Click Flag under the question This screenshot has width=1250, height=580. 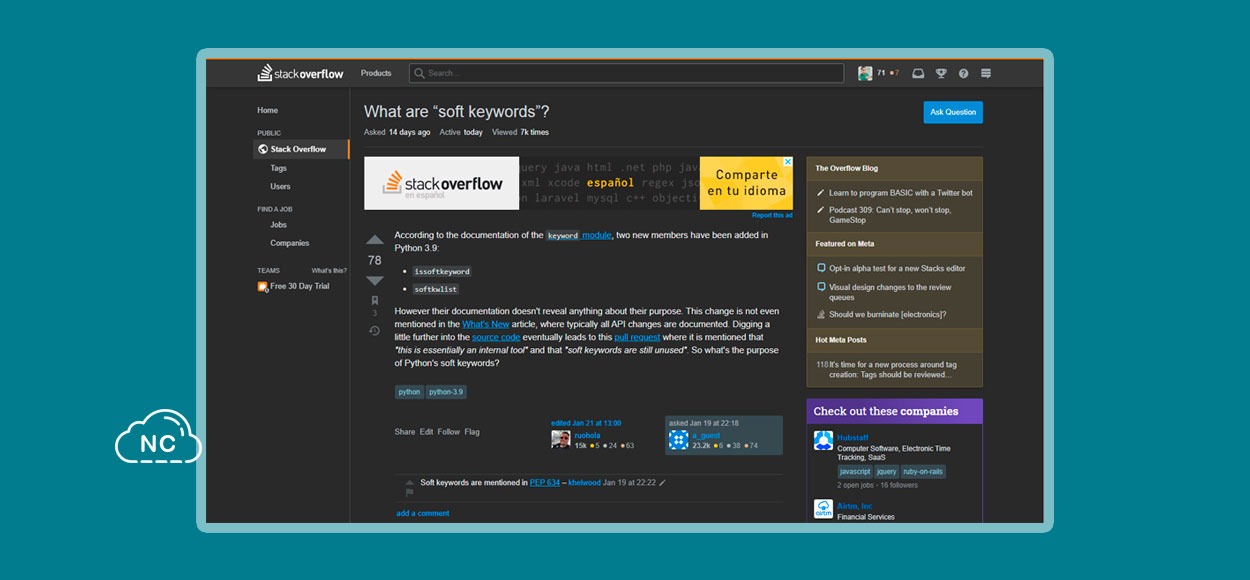pos(472,432)
